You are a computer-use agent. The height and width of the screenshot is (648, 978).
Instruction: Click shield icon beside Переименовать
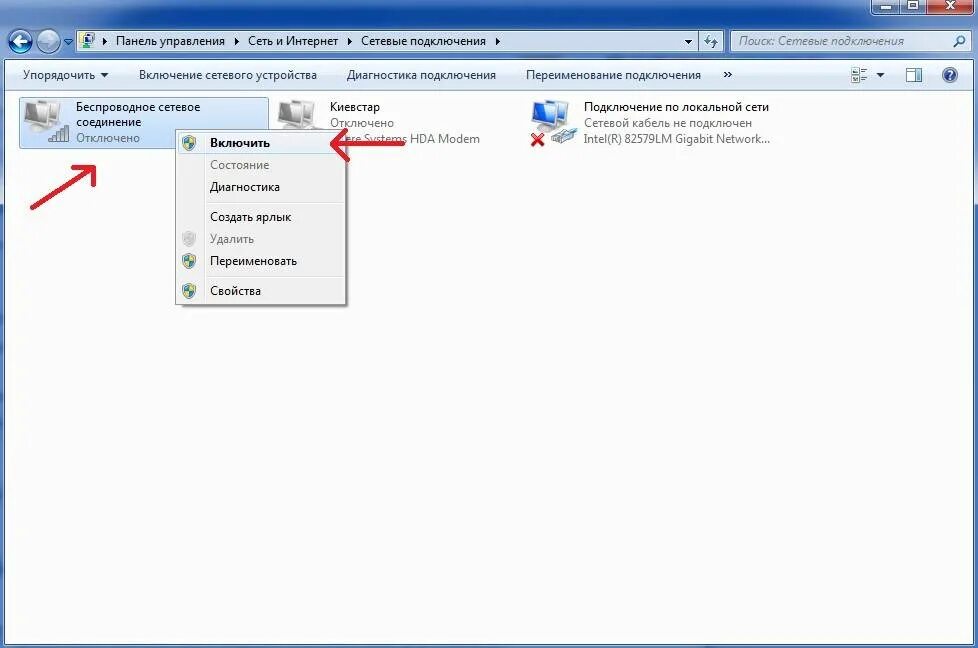tap(189, 261)
